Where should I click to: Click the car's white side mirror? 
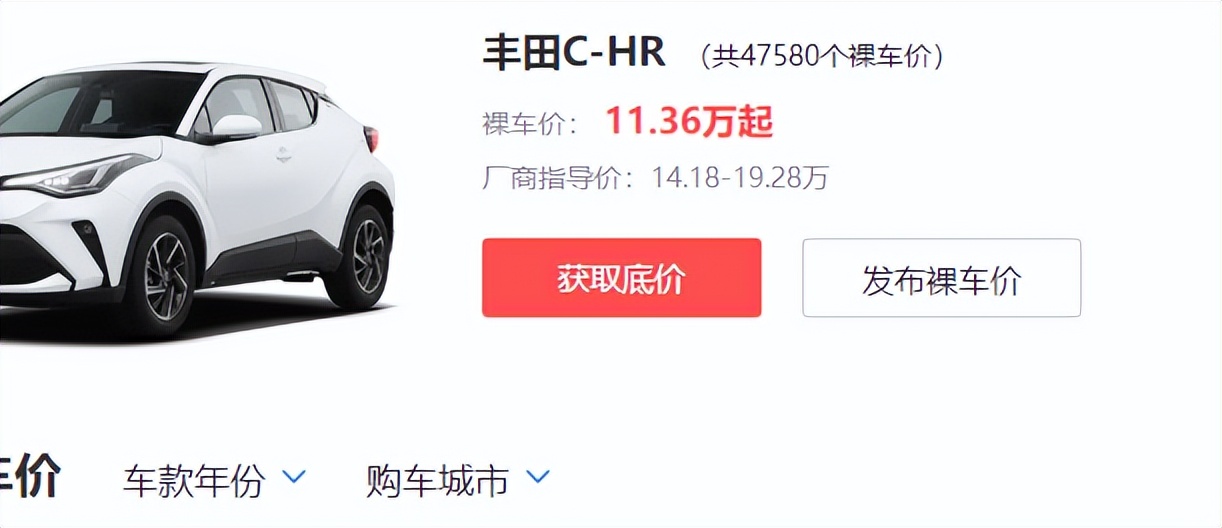pyautogui.click(x=234, y=128)
